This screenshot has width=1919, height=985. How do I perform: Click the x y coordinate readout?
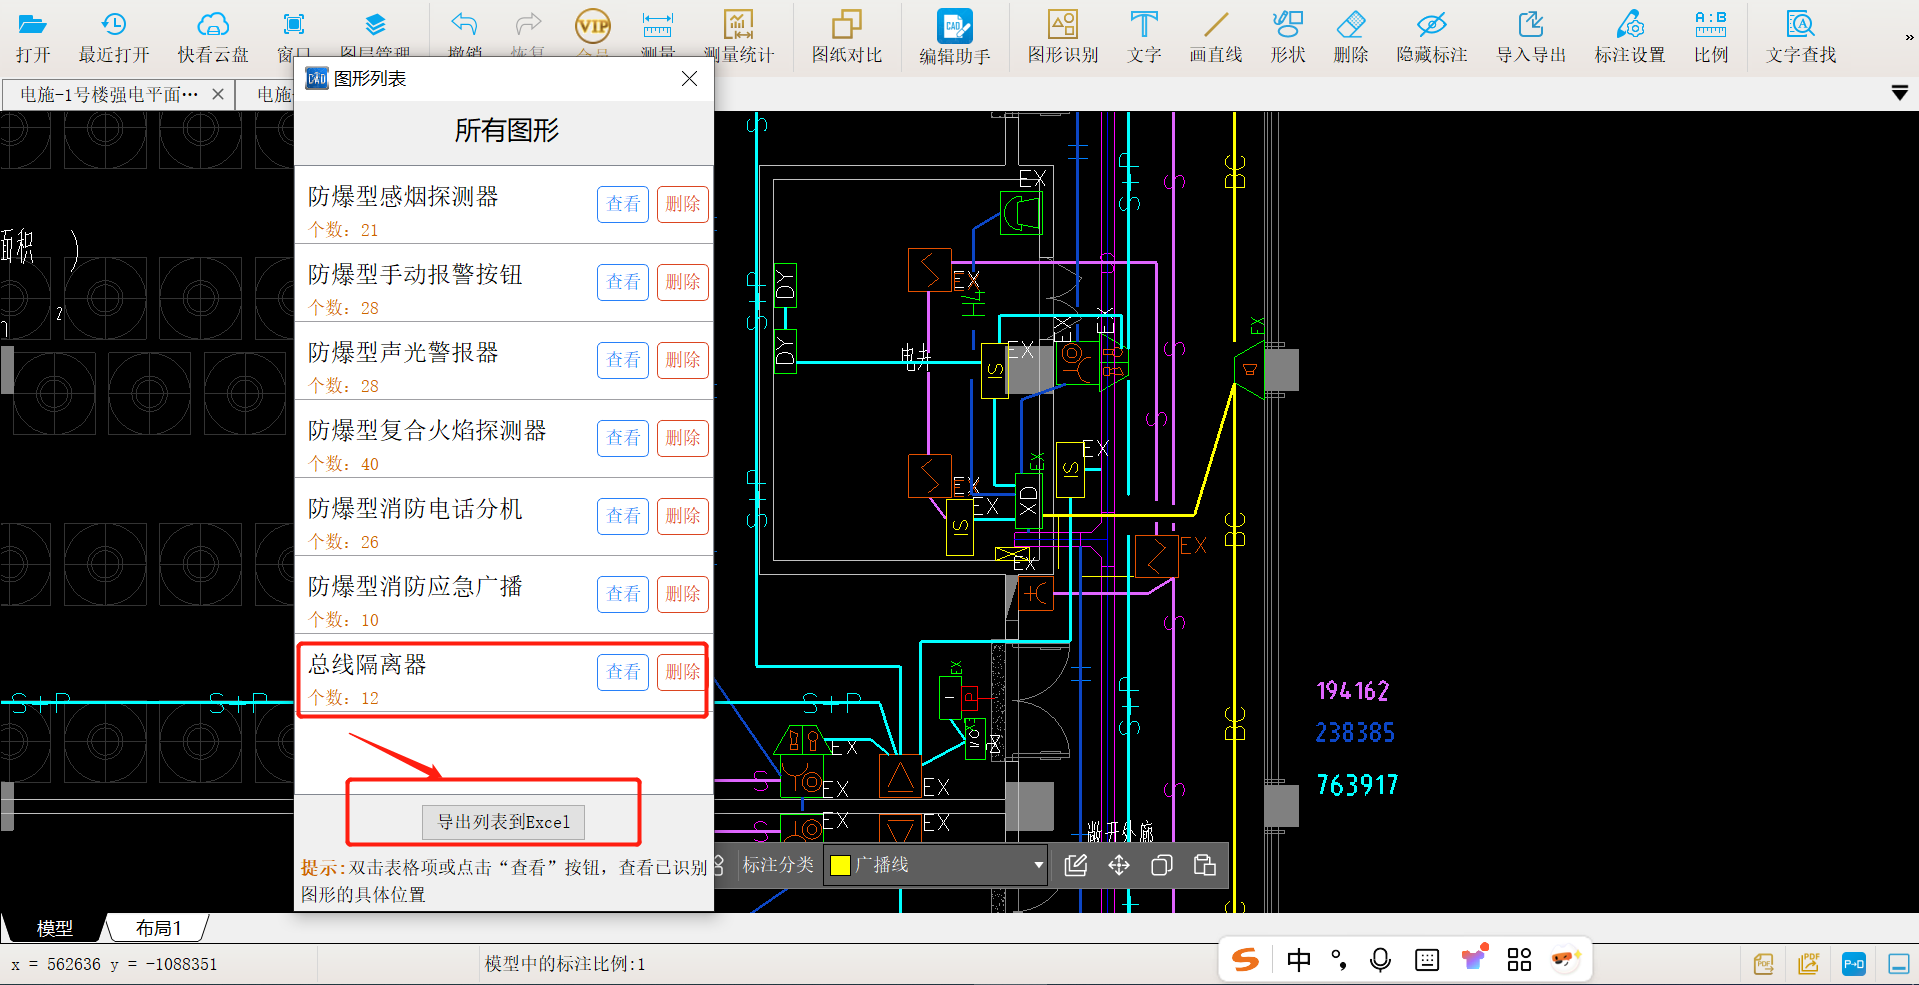114,964
